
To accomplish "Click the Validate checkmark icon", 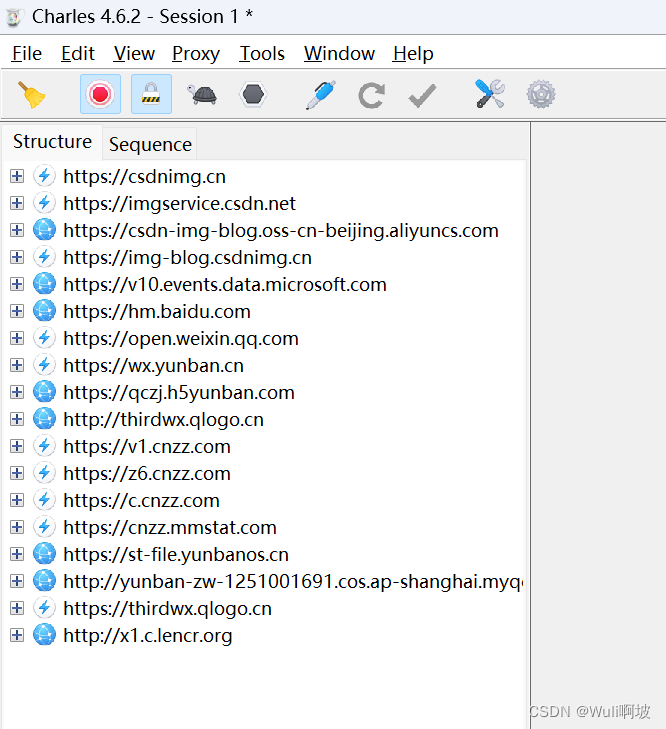I will coord(422,95).
